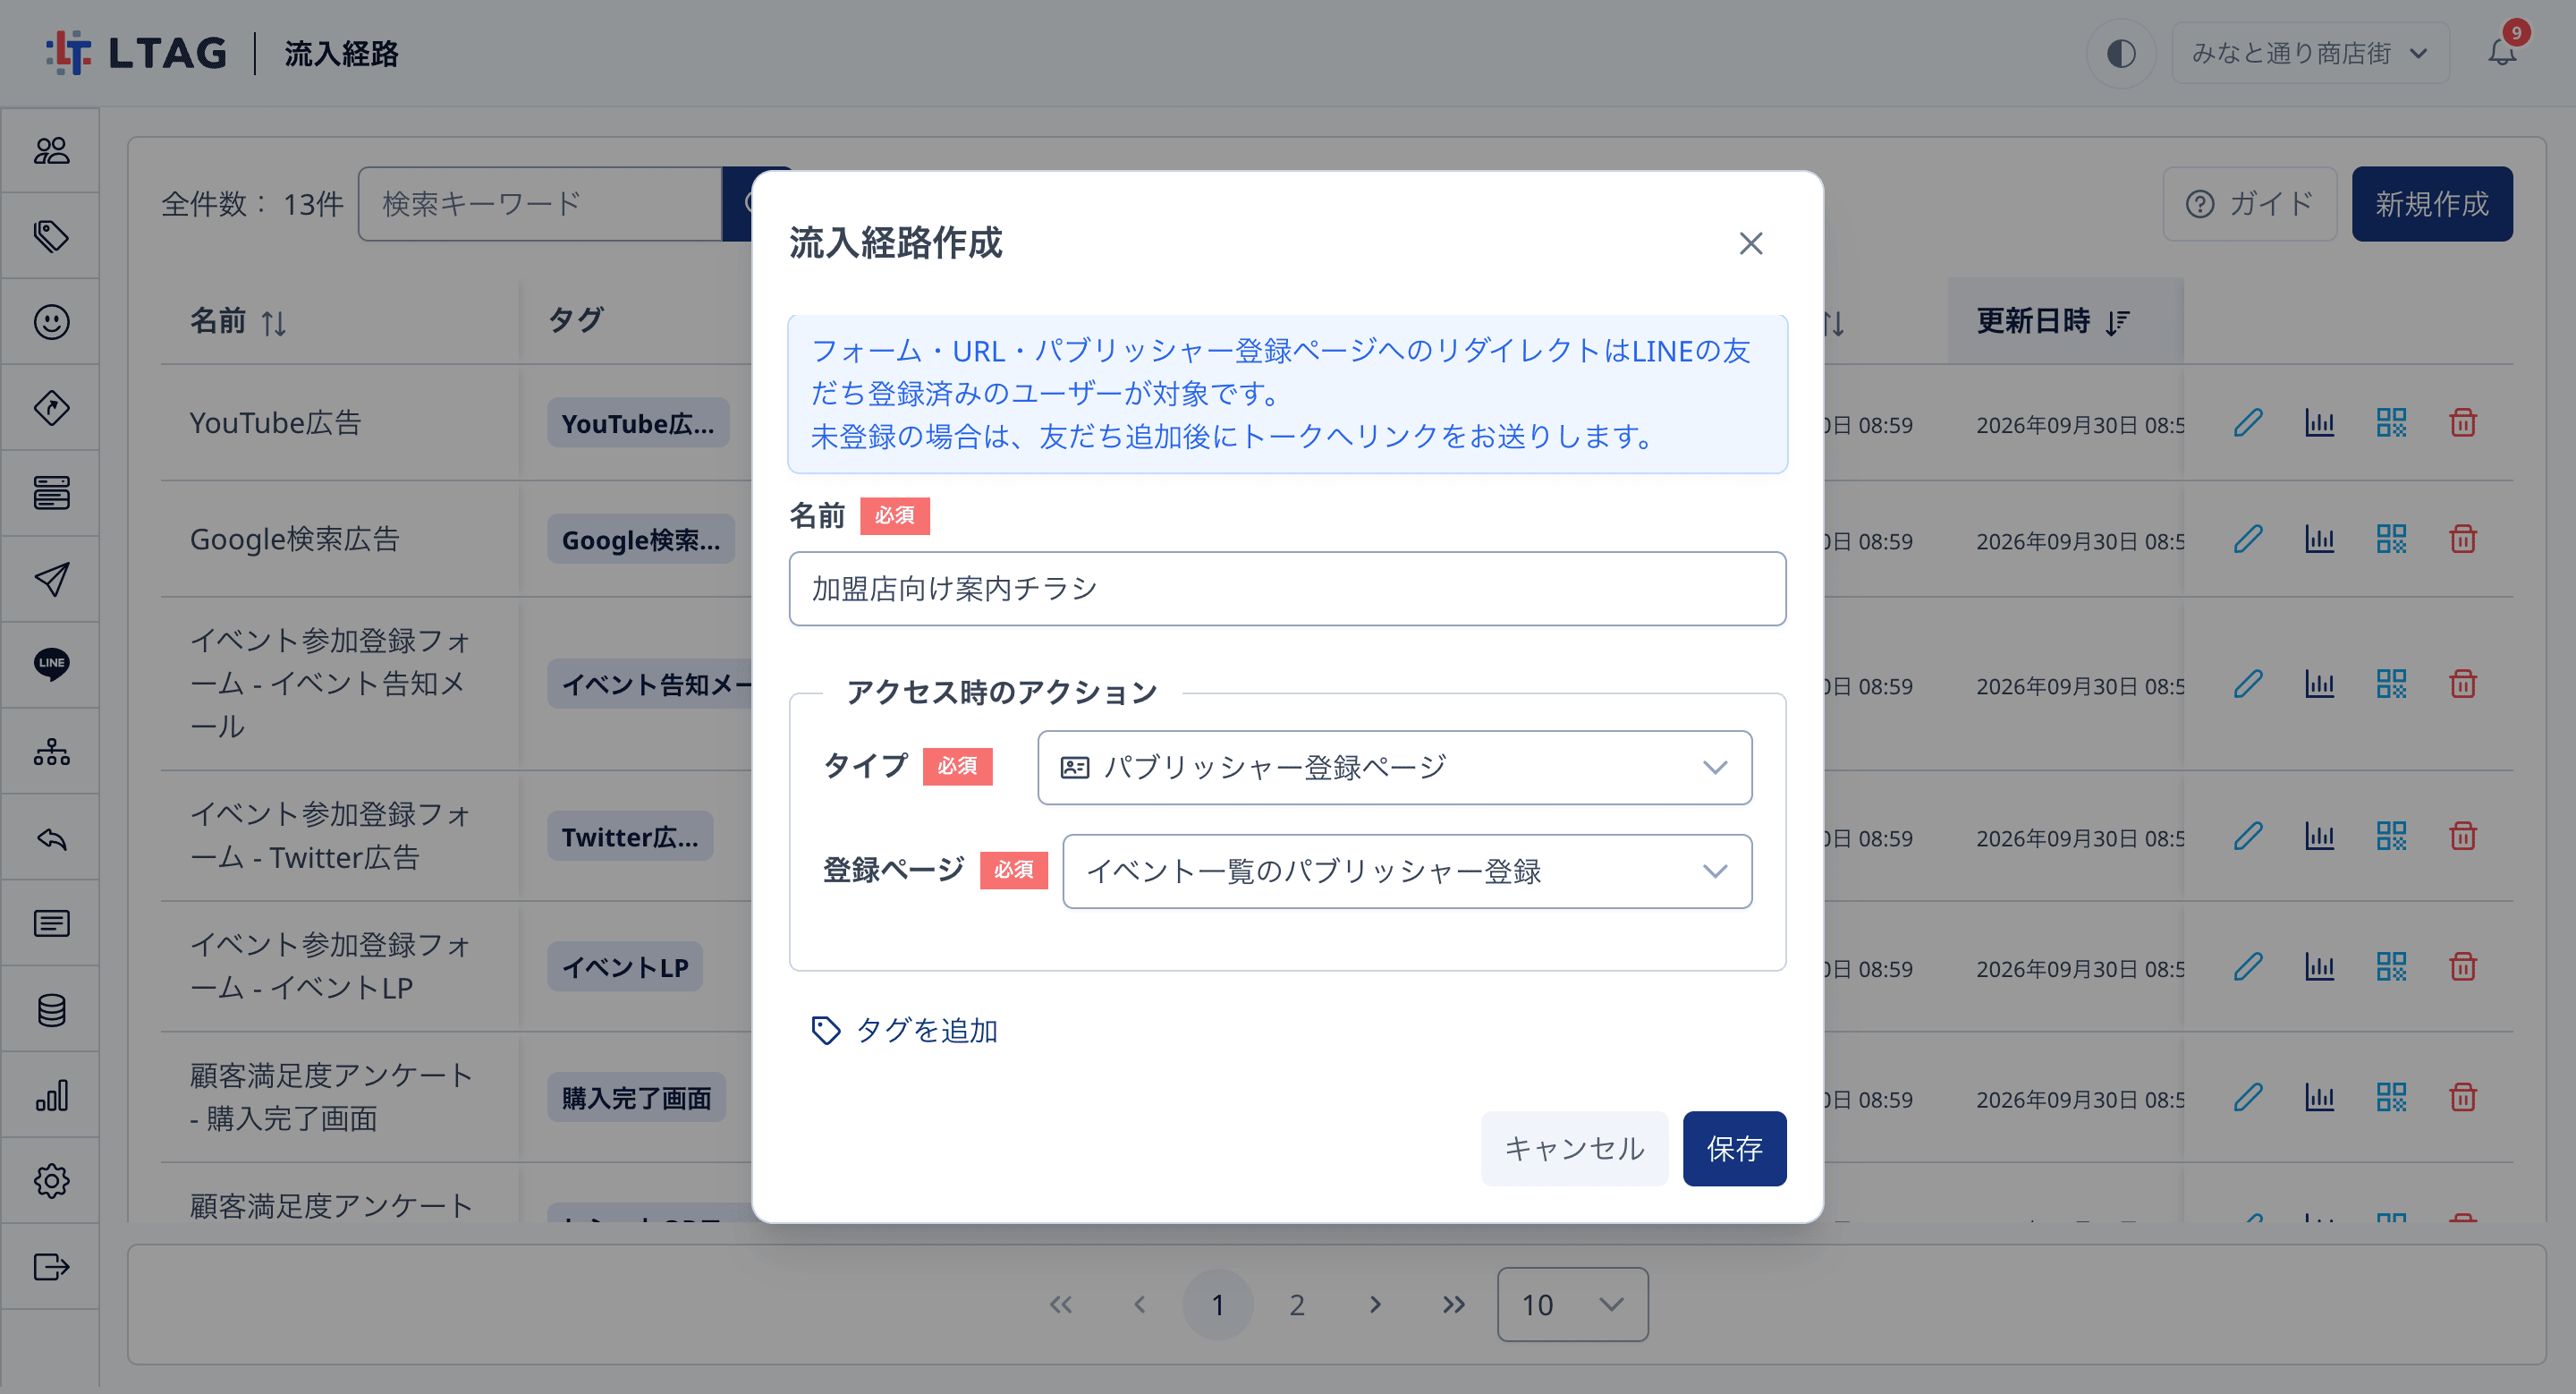The width and height of the screenshot is (2576, 1394).
Task: Open the friends list sidebar icon
Action: pos(51,150)
